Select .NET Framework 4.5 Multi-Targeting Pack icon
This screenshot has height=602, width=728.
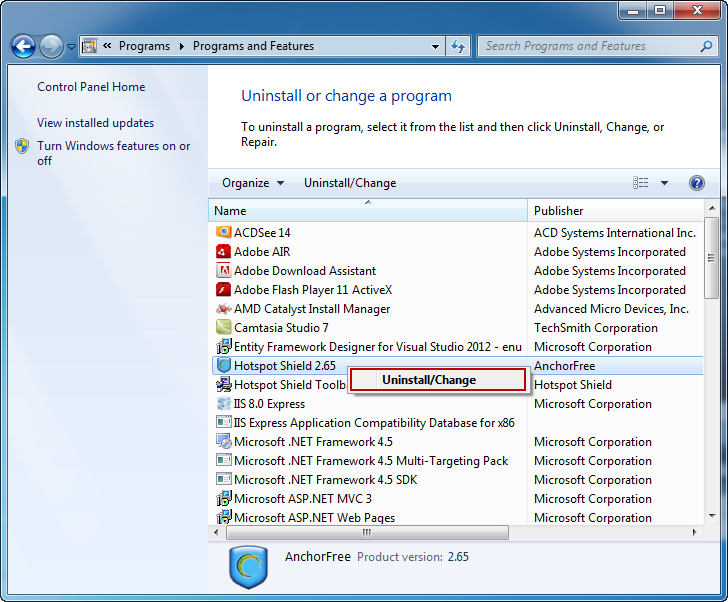click(223, 460)
